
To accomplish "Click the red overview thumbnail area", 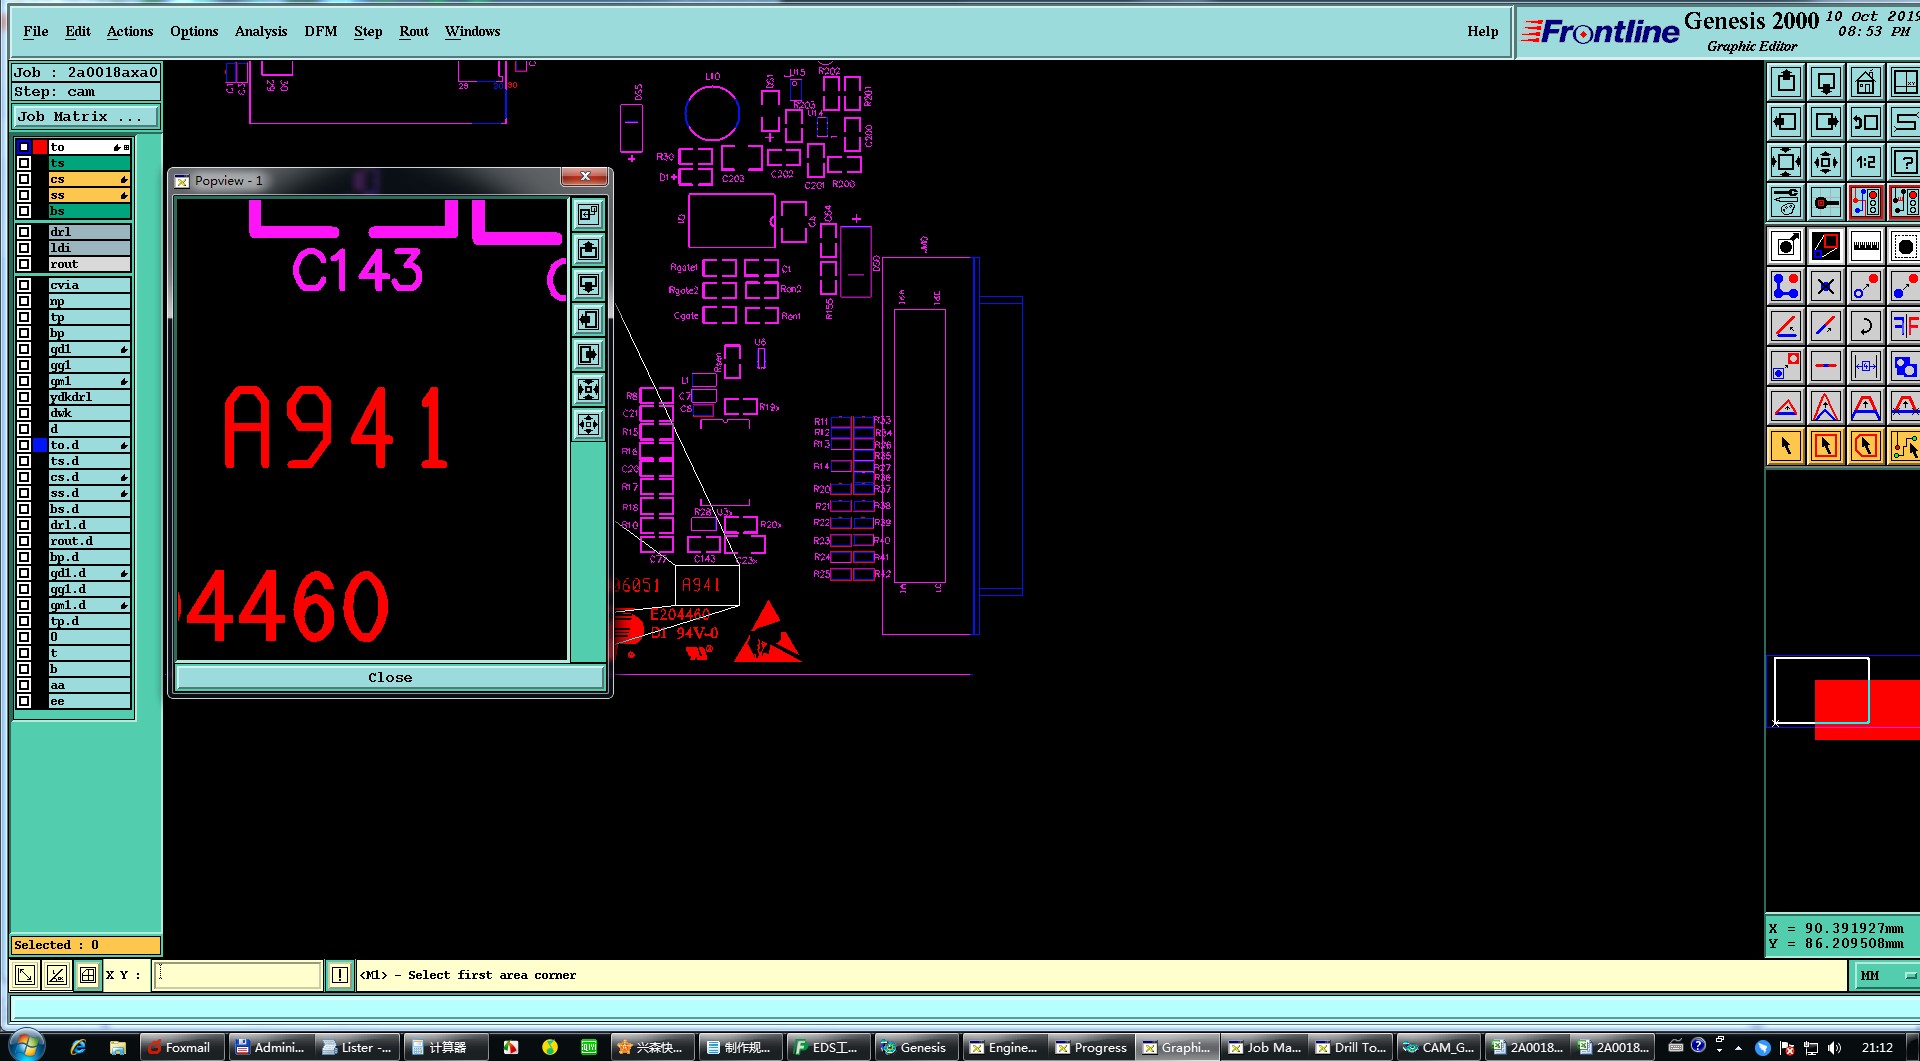I will click(x=1866, y=709).
